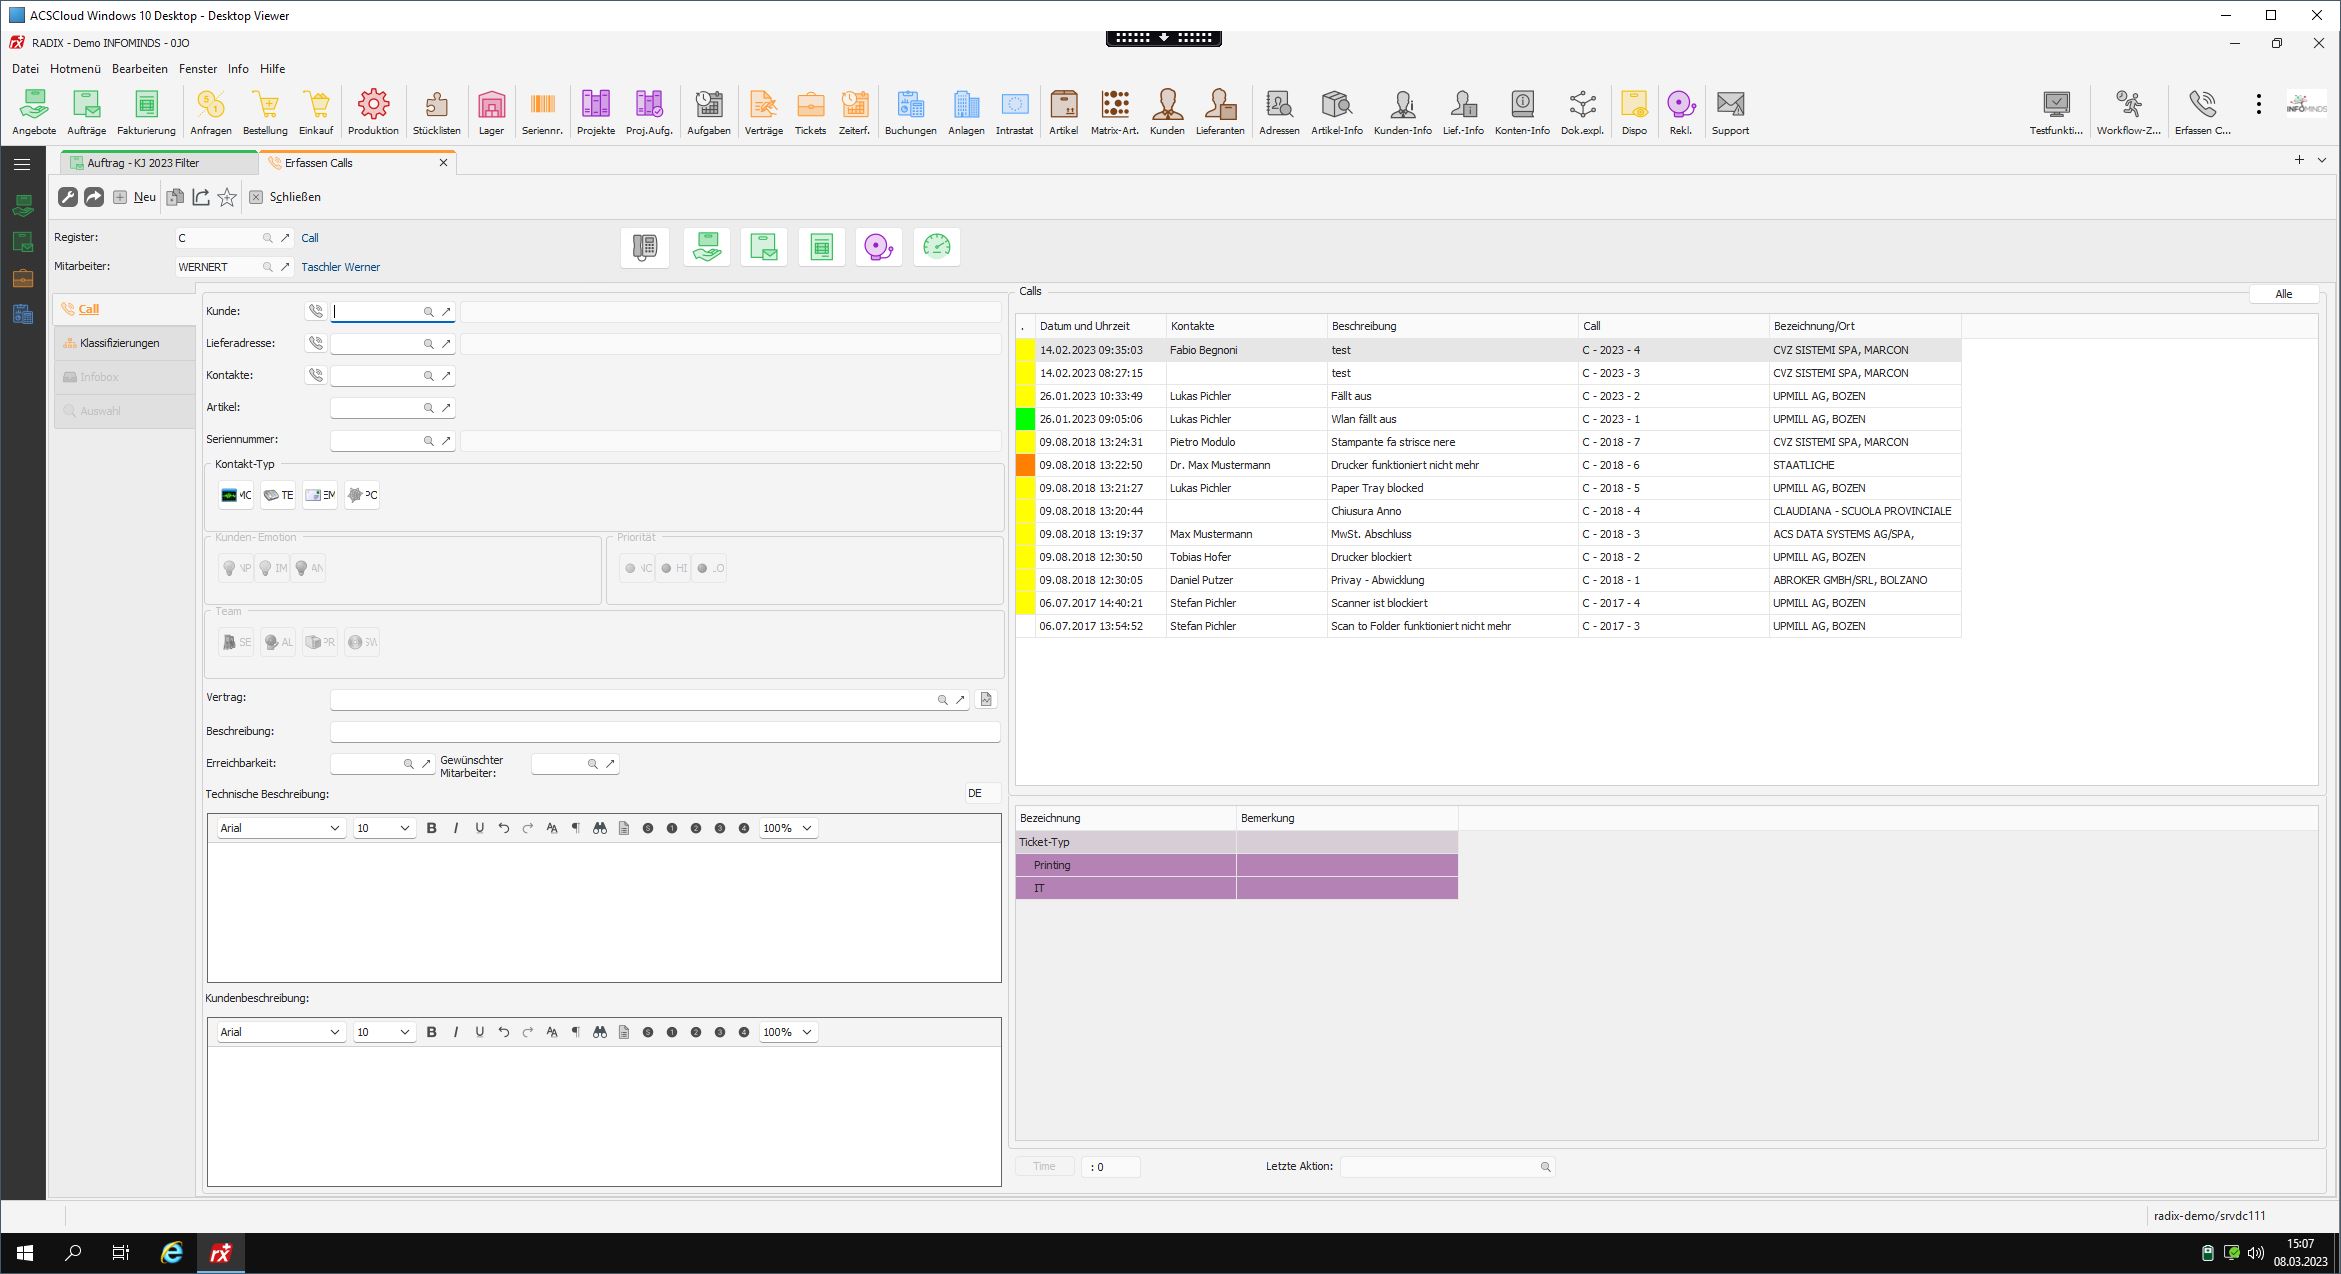This screenshot has height=1274, width=2341.
Task: Open the Hilfe menu
Action: (272, 69)
